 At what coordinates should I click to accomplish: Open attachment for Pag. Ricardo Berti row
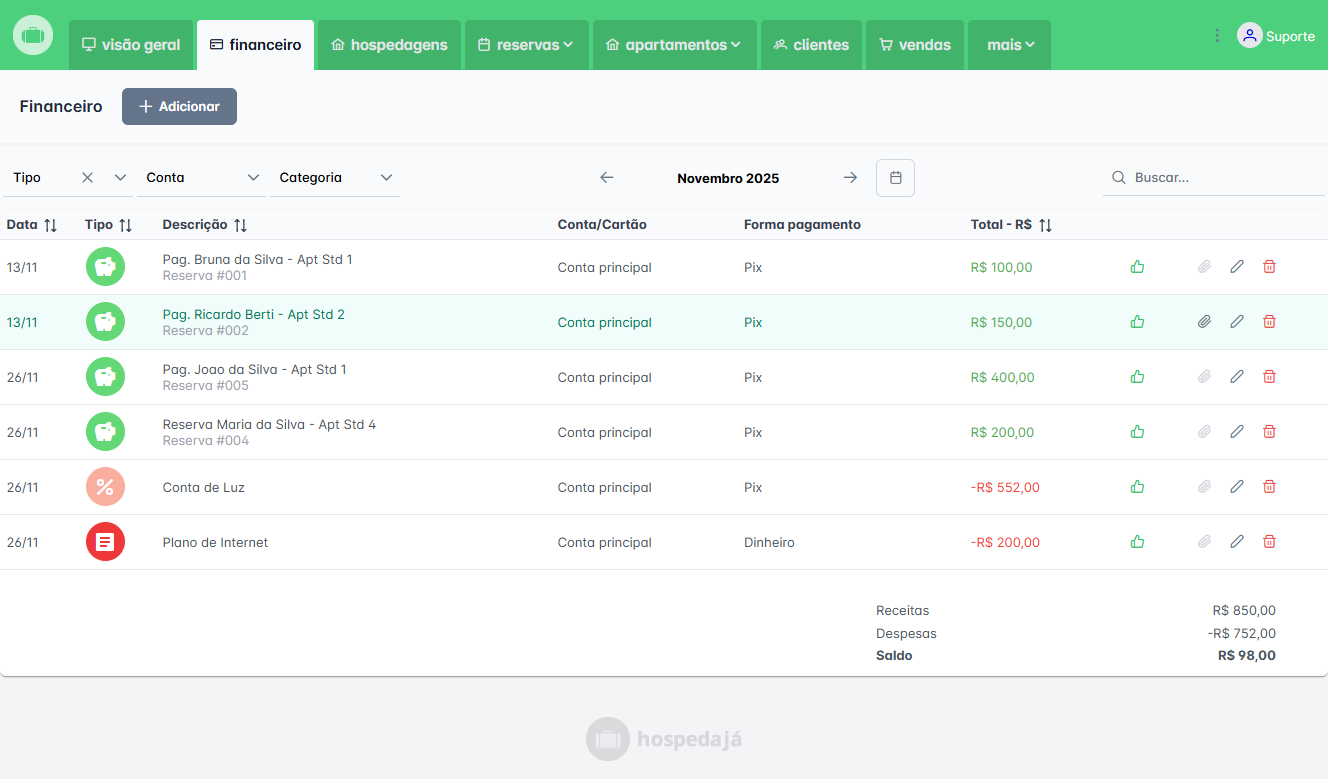1205,322
